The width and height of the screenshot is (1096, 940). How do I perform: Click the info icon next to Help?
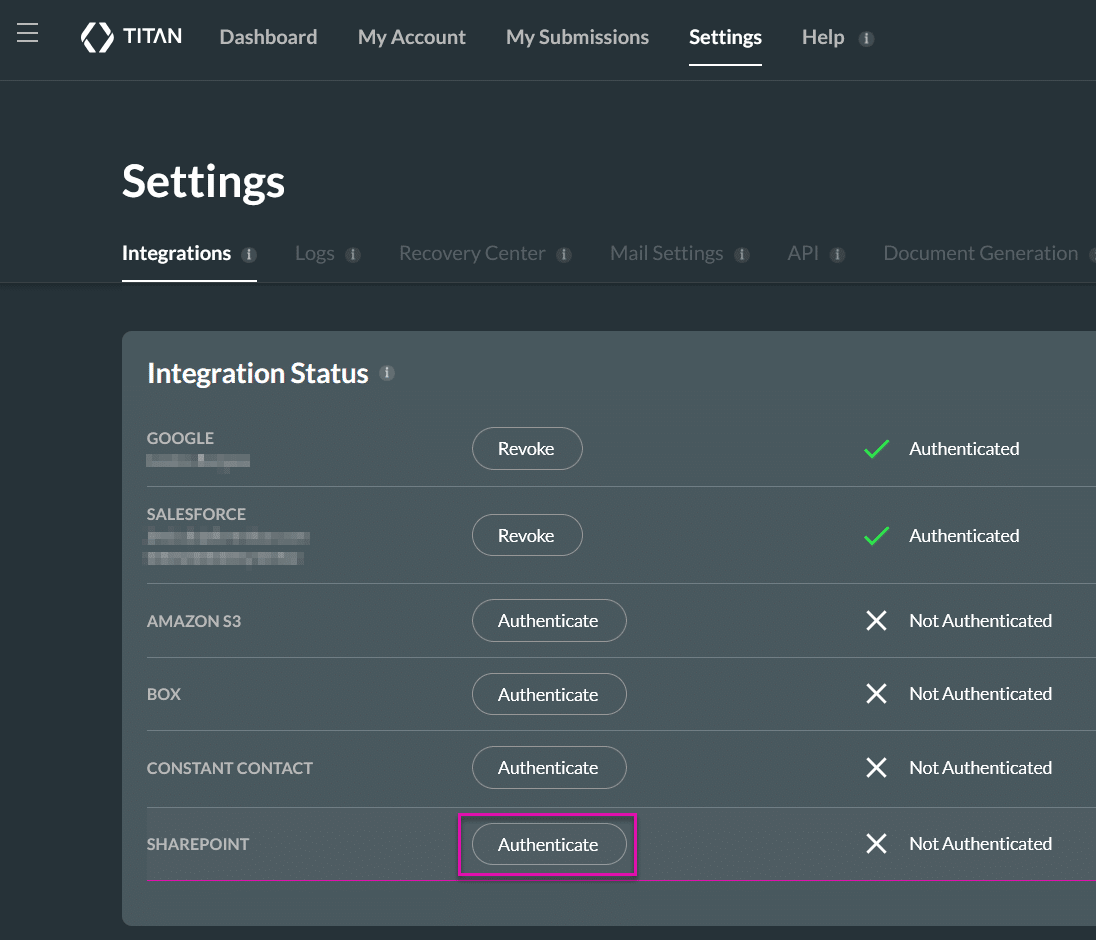864,38
